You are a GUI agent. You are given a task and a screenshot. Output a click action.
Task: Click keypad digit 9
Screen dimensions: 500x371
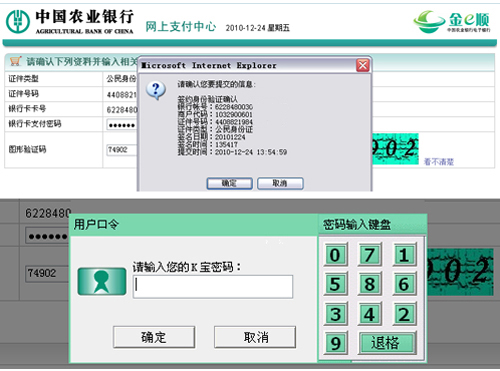click(x=335, y=343)
